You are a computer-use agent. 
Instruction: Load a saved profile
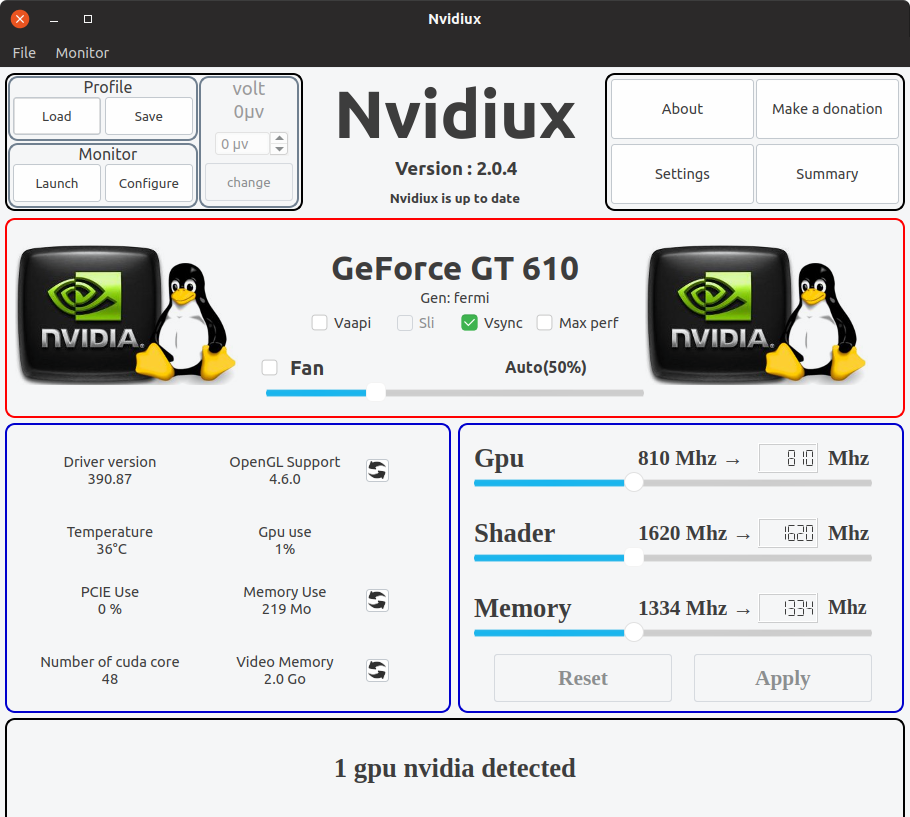(57, 116)
